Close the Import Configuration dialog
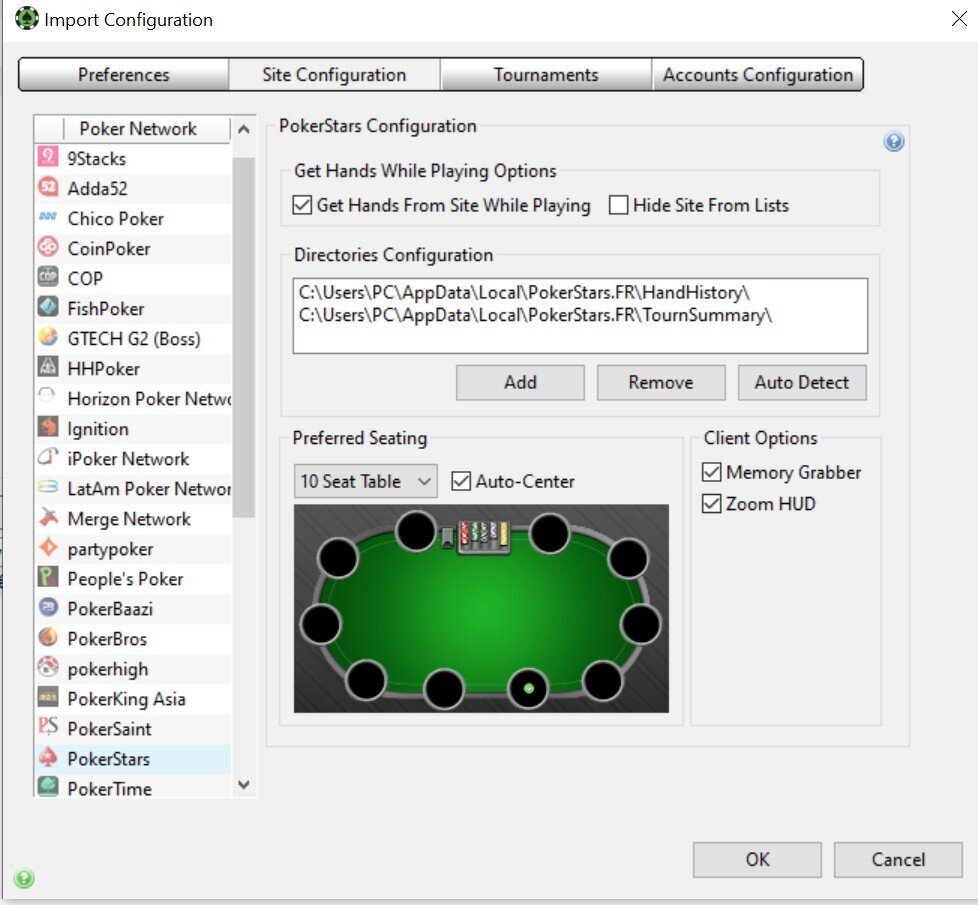 [959, 19]
